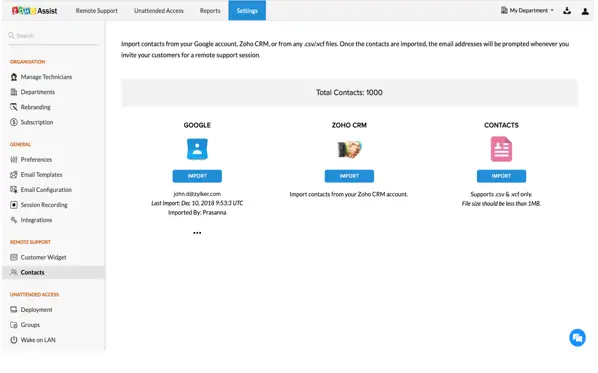Click the Imported By: Prasanna text

coord(197,212)
